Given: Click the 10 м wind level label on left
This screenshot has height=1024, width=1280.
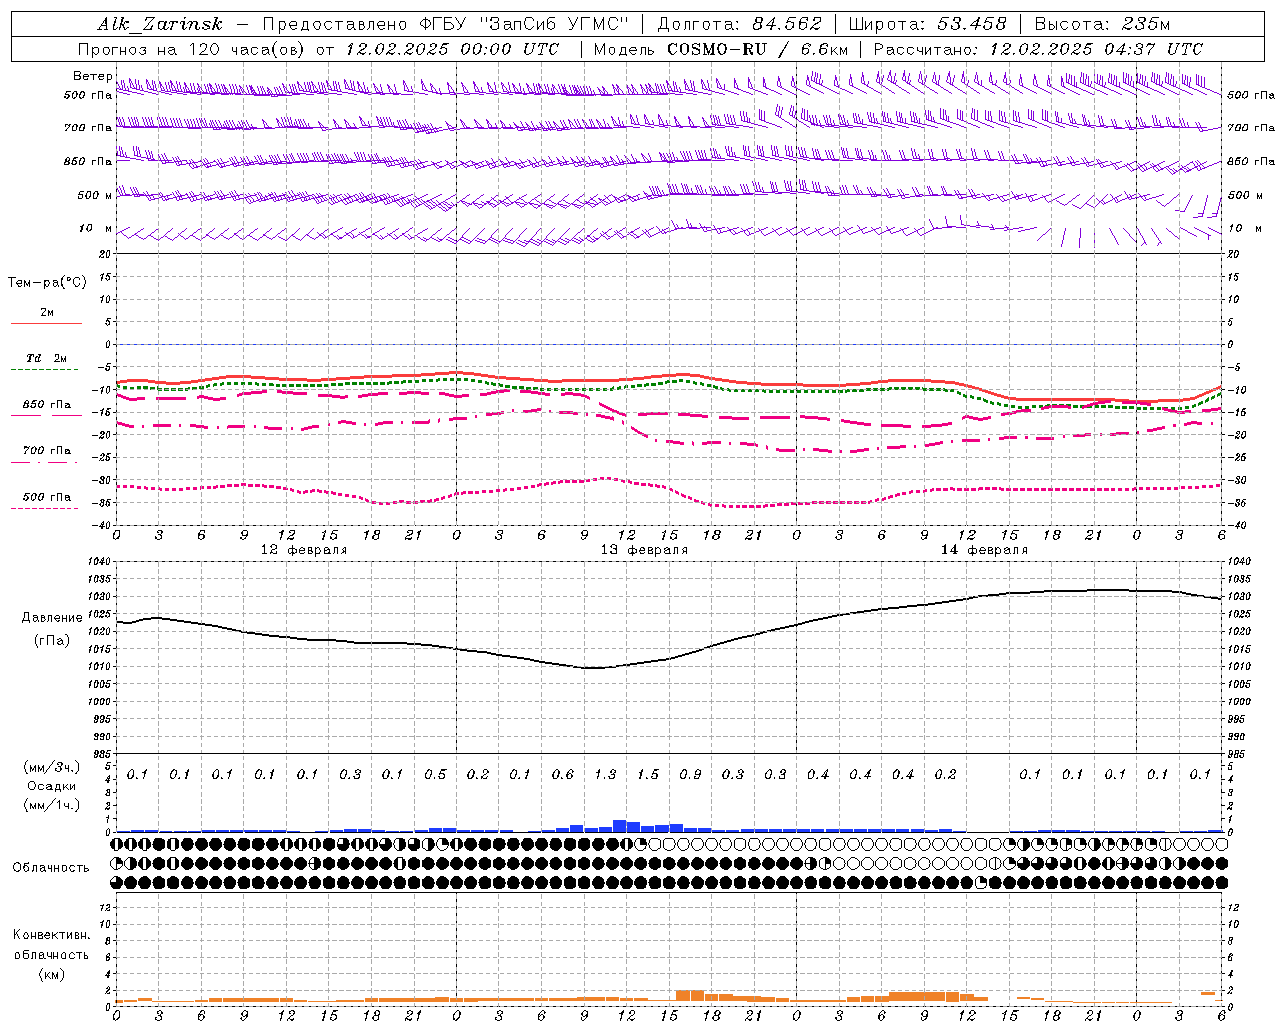Looking at the screenshot, I should [x=95, y=228].
